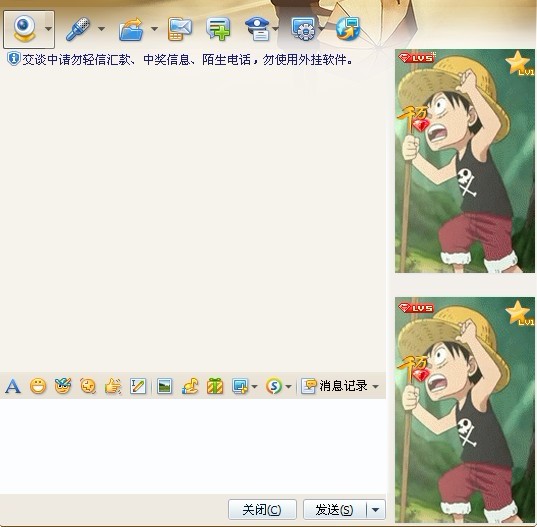Open the monitor-with-gear applications icon

303,29
